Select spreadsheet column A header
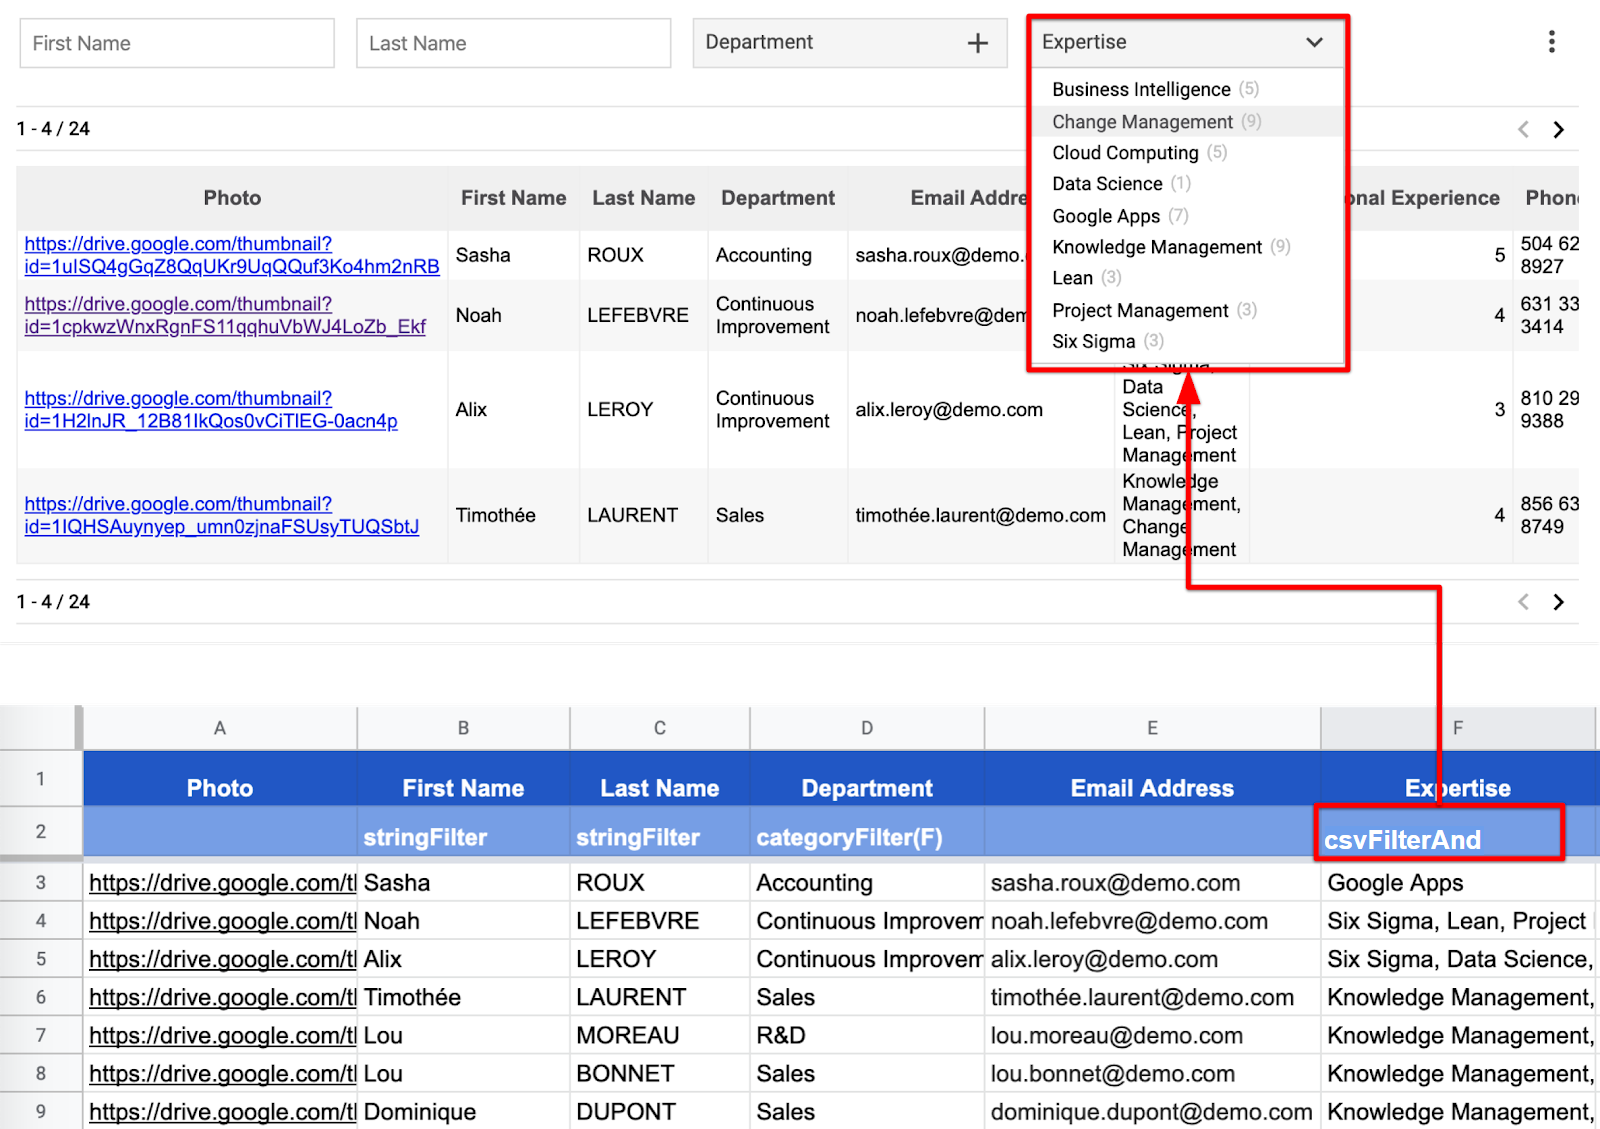The image size is (1600, 1129). click(220, 728)
